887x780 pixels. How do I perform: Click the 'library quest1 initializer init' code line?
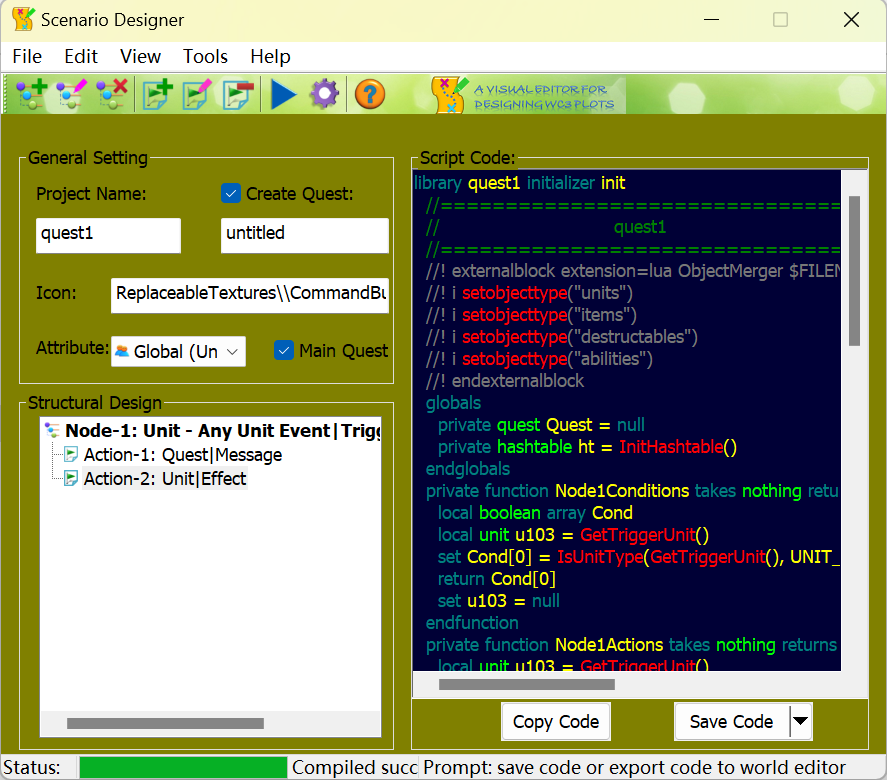point(519,183)
